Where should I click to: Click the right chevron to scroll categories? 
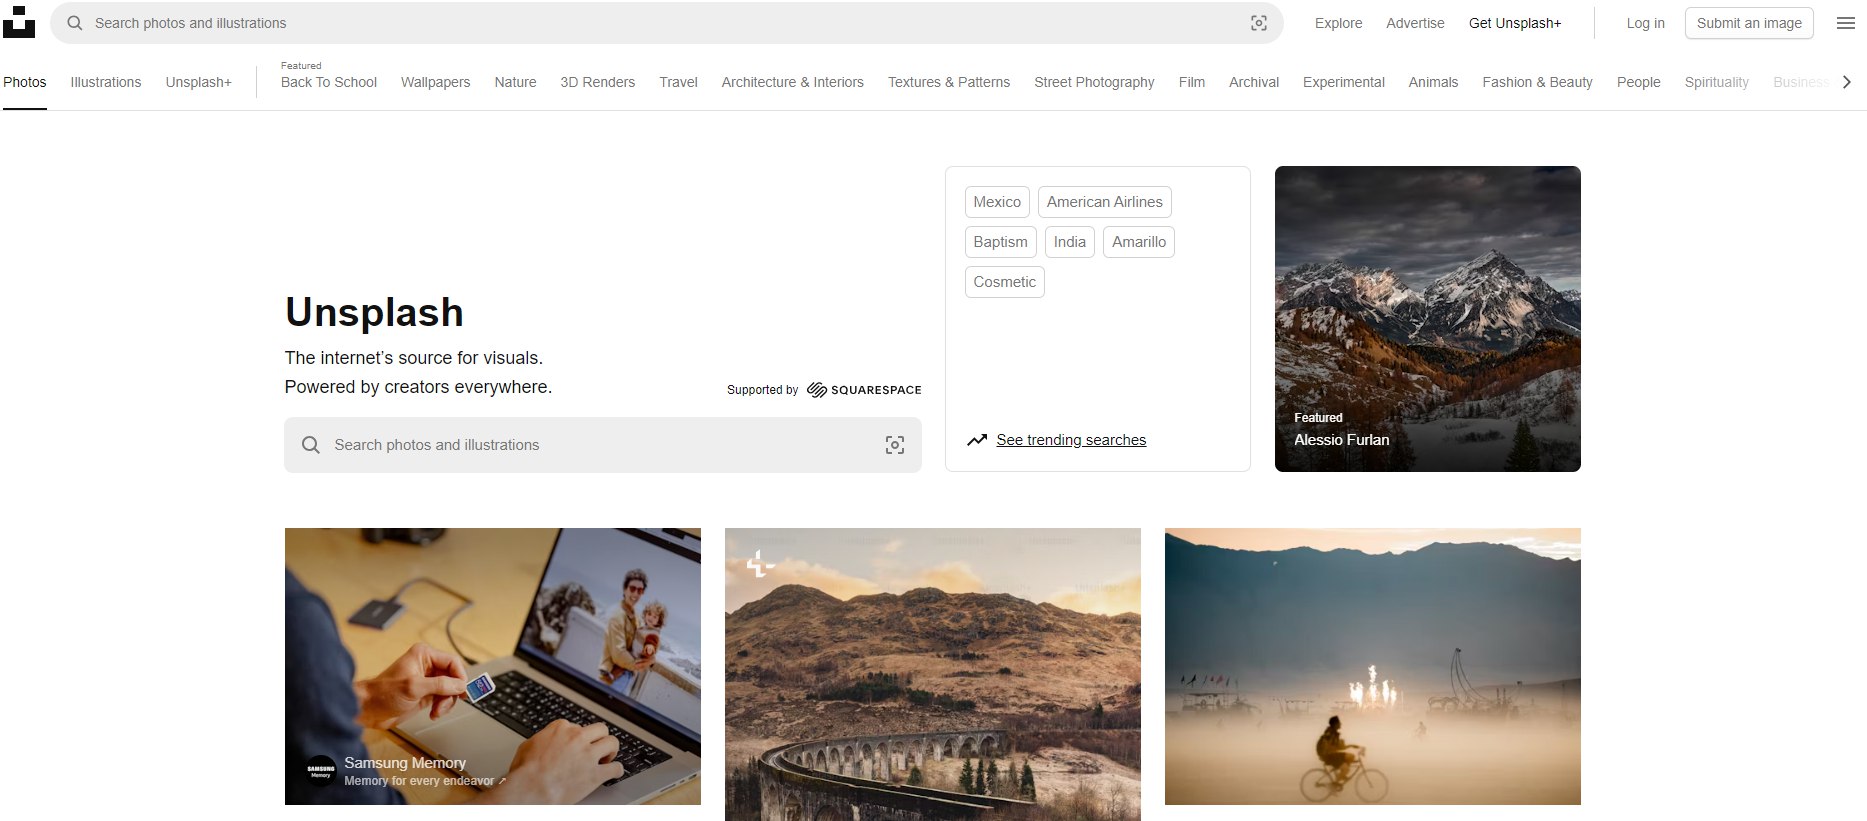click(1847, 82)
